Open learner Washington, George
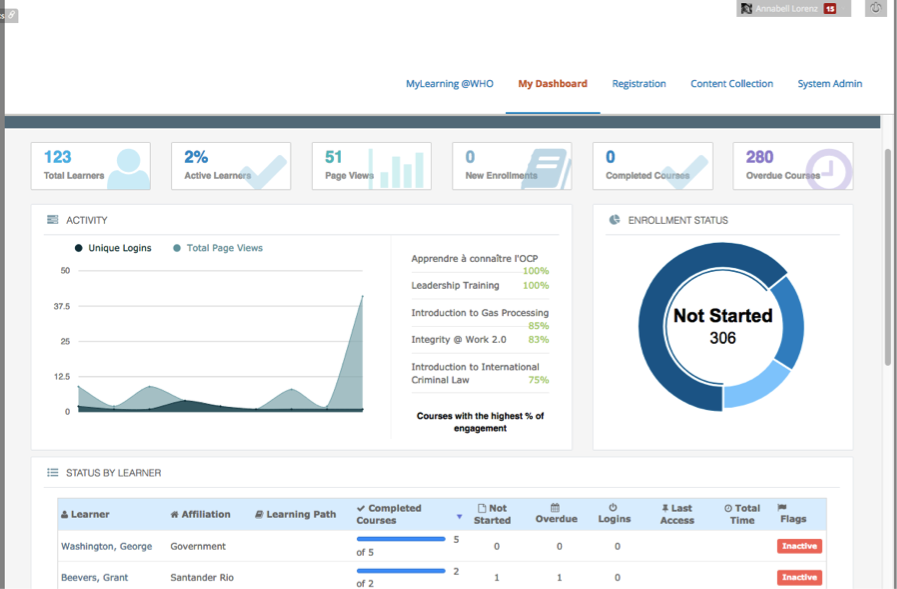 [101, 547]
